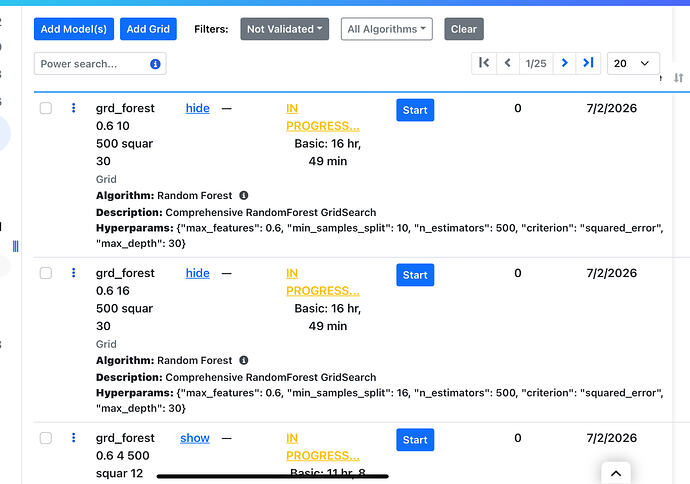This screenshot has width=690, height=484.
Task: Open IN PROGRESS status link for grd_forest 0.6 10
Action: pos(323,117)
